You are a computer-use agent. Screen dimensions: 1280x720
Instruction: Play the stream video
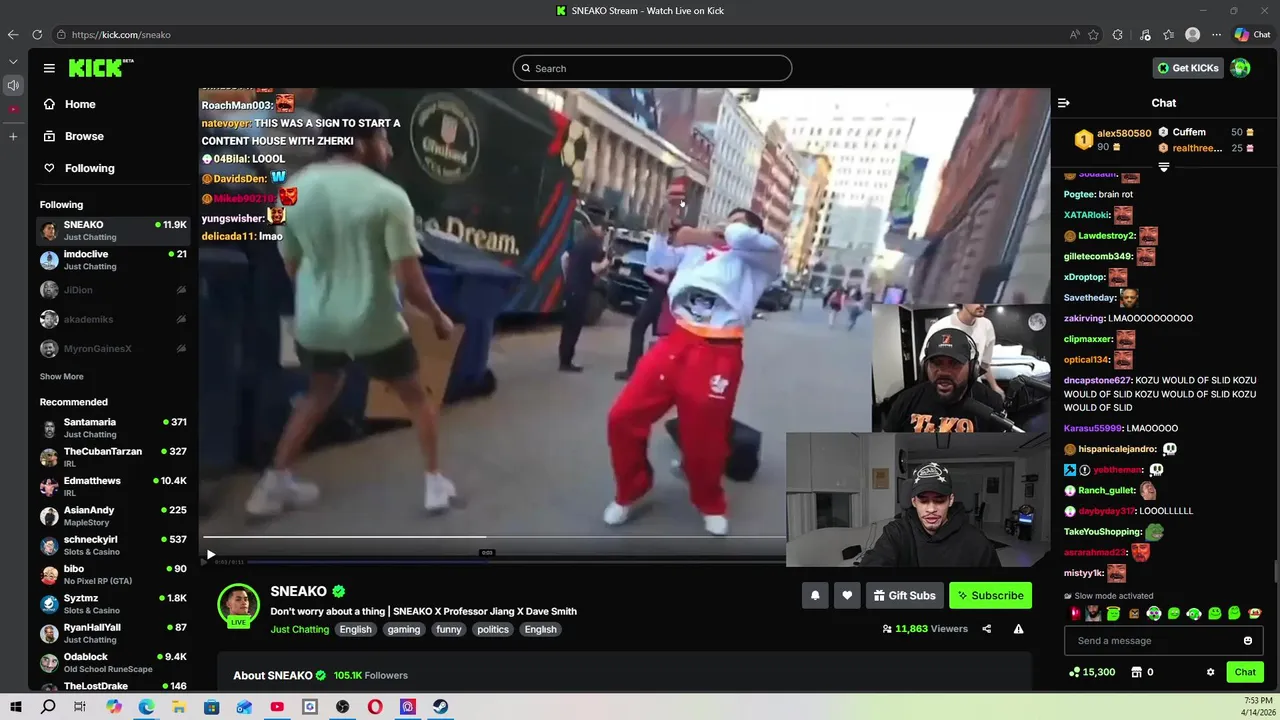(210, 555)
